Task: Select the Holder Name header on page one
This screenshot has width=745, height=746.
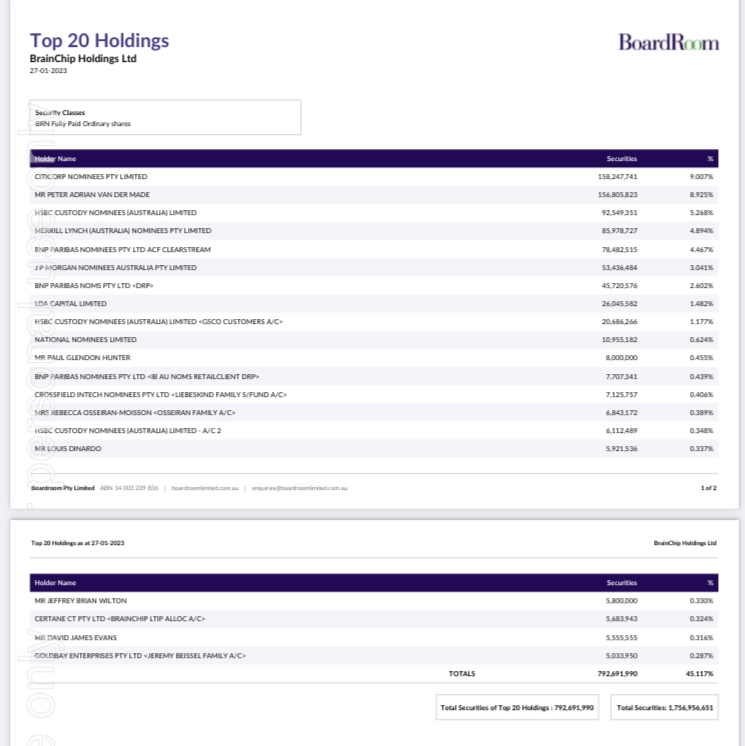Action: coord(55,158)
